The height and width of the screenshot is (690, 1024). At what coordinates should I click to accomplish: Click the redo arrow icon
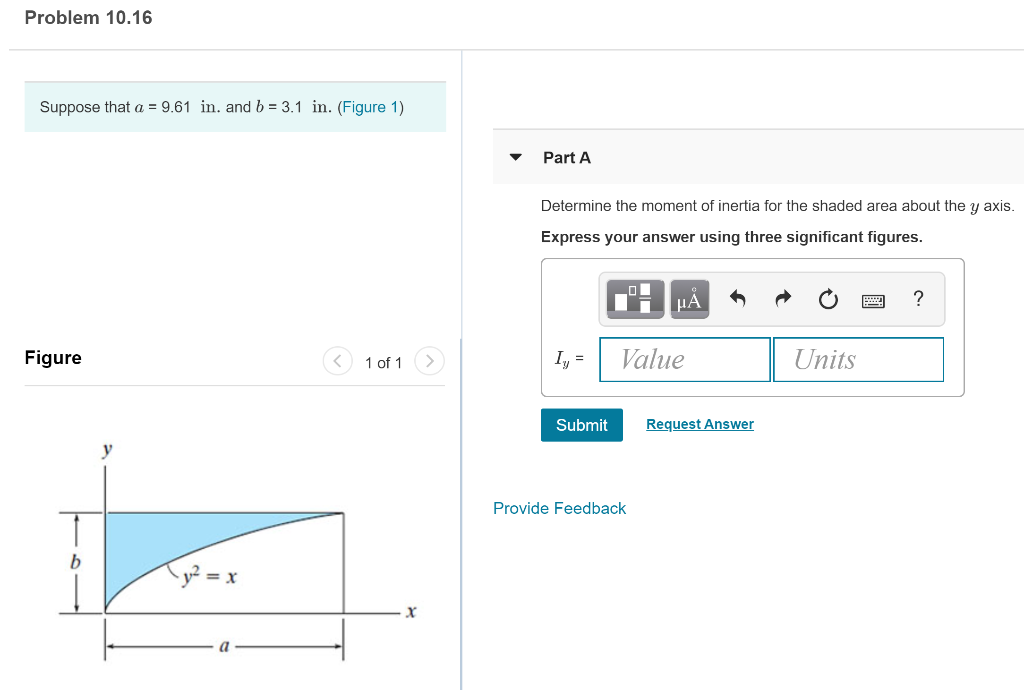pyautogui.click(x=782, y=298)
